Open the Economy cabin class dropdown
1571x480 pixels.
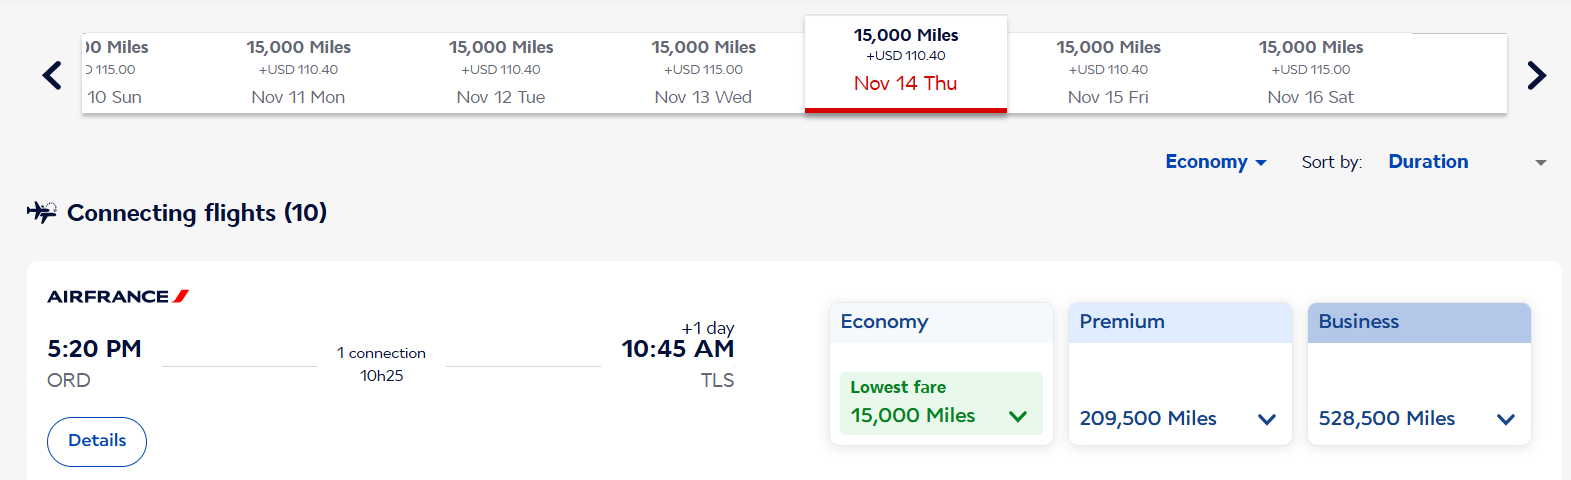pos(1215,162)
